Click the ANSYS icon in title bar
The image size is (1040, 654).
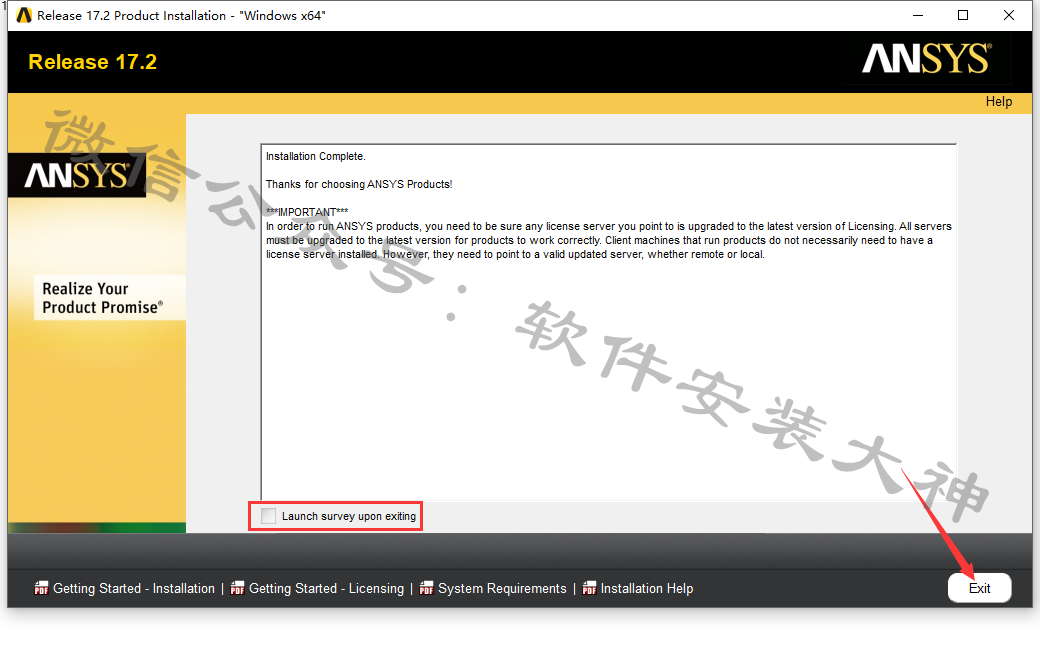[x=24, y=15]
